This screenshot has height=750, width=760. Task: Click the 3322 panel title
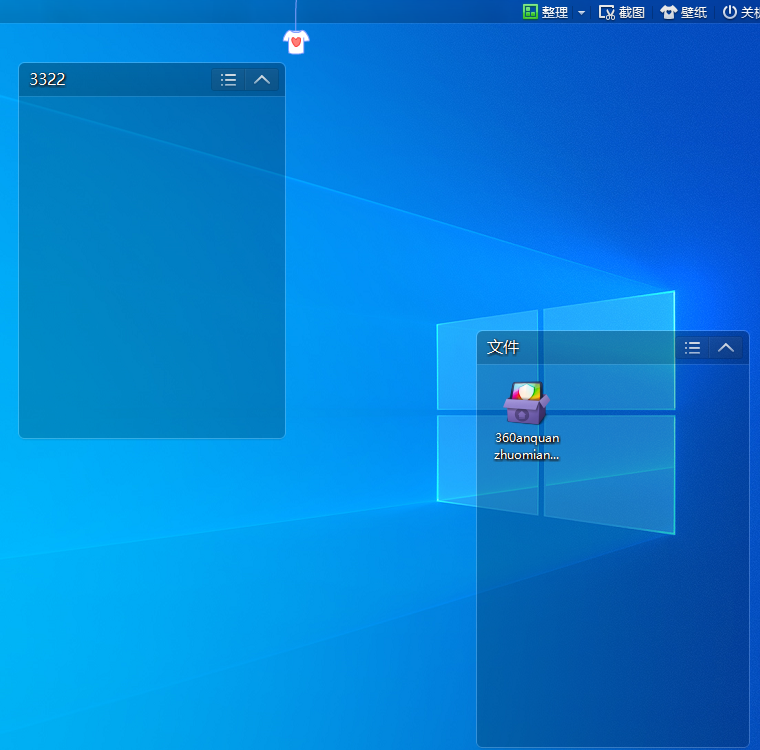48,80
